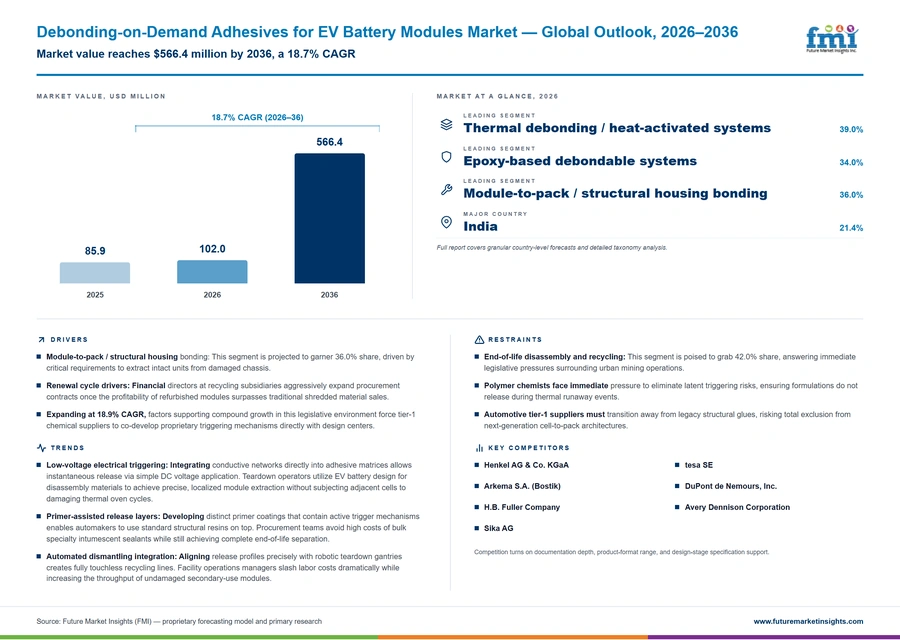
Task: Click DuPont de Nemours, Inc. competitor
Action: [731, 486]
